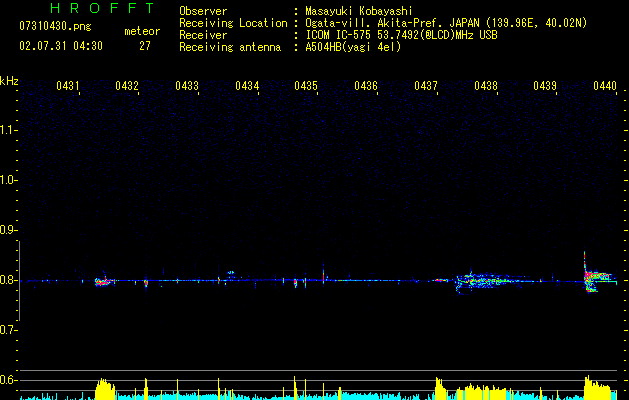
Task: Click the Receiving antenna label
Action: coord(230,47)
